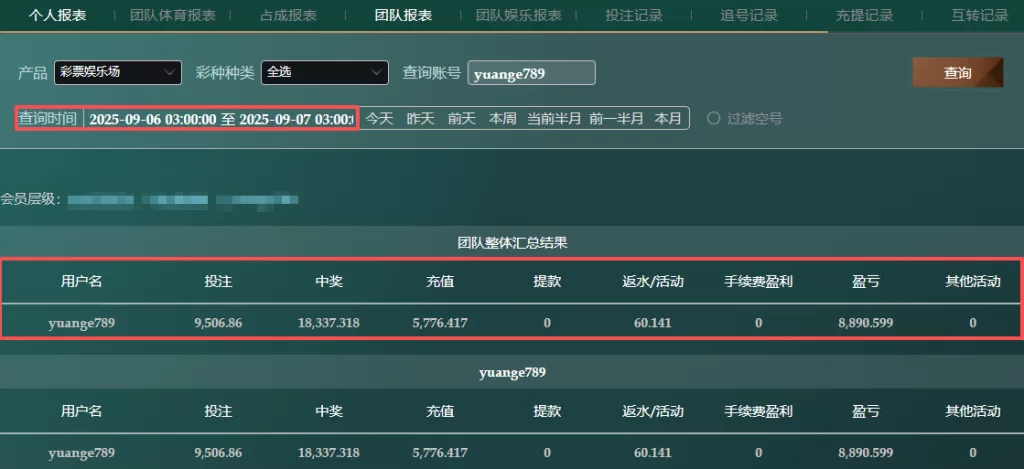
Task: Open the 追号记录 tab
Action: click(749, 16)
